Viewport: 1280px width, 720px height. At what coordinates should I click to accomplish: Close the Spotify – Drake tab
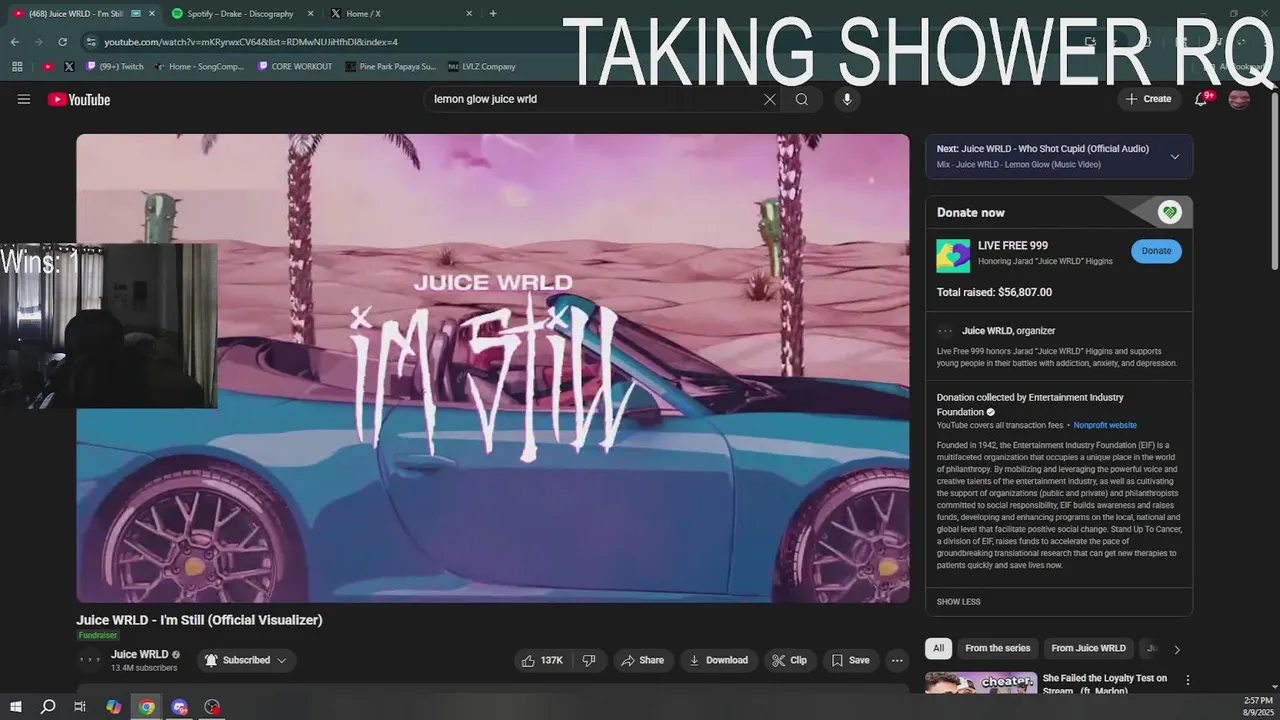309,14
